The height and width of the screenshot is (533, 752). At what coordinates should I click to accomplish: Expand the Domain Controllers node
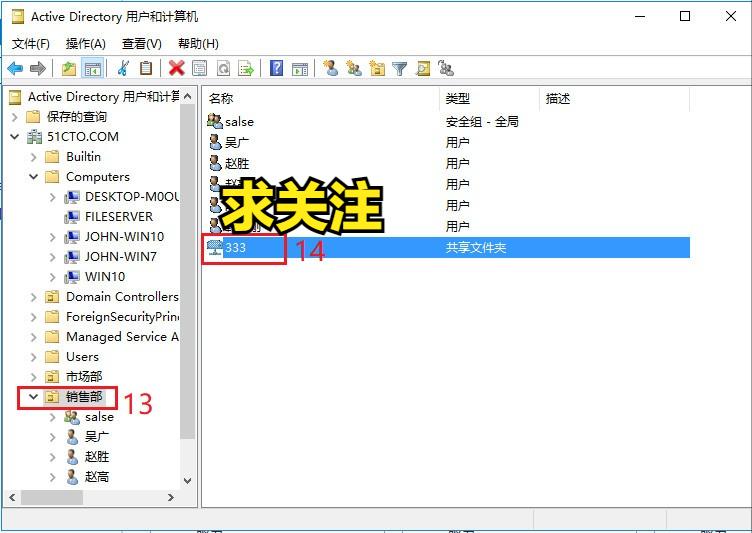(33, 297)
